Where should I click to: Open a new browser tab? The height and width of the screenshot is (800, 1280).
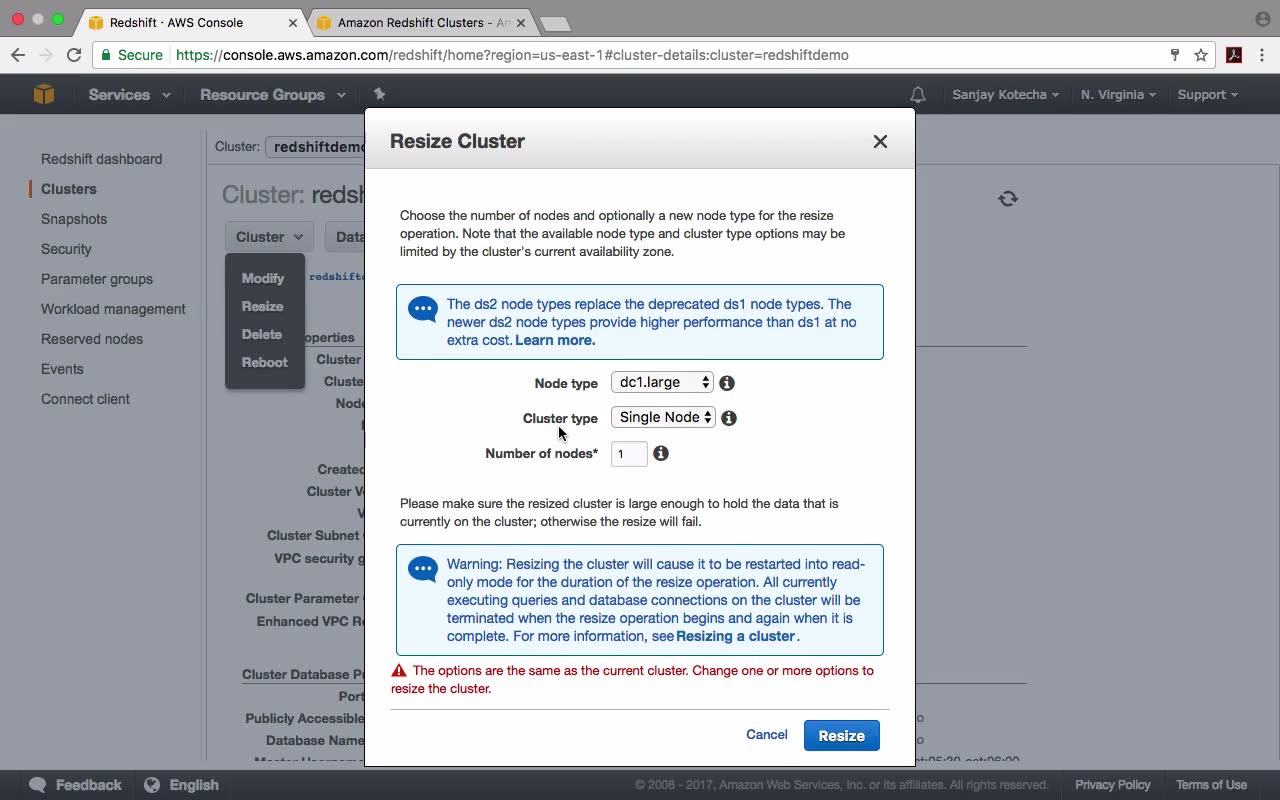(555, 24)
